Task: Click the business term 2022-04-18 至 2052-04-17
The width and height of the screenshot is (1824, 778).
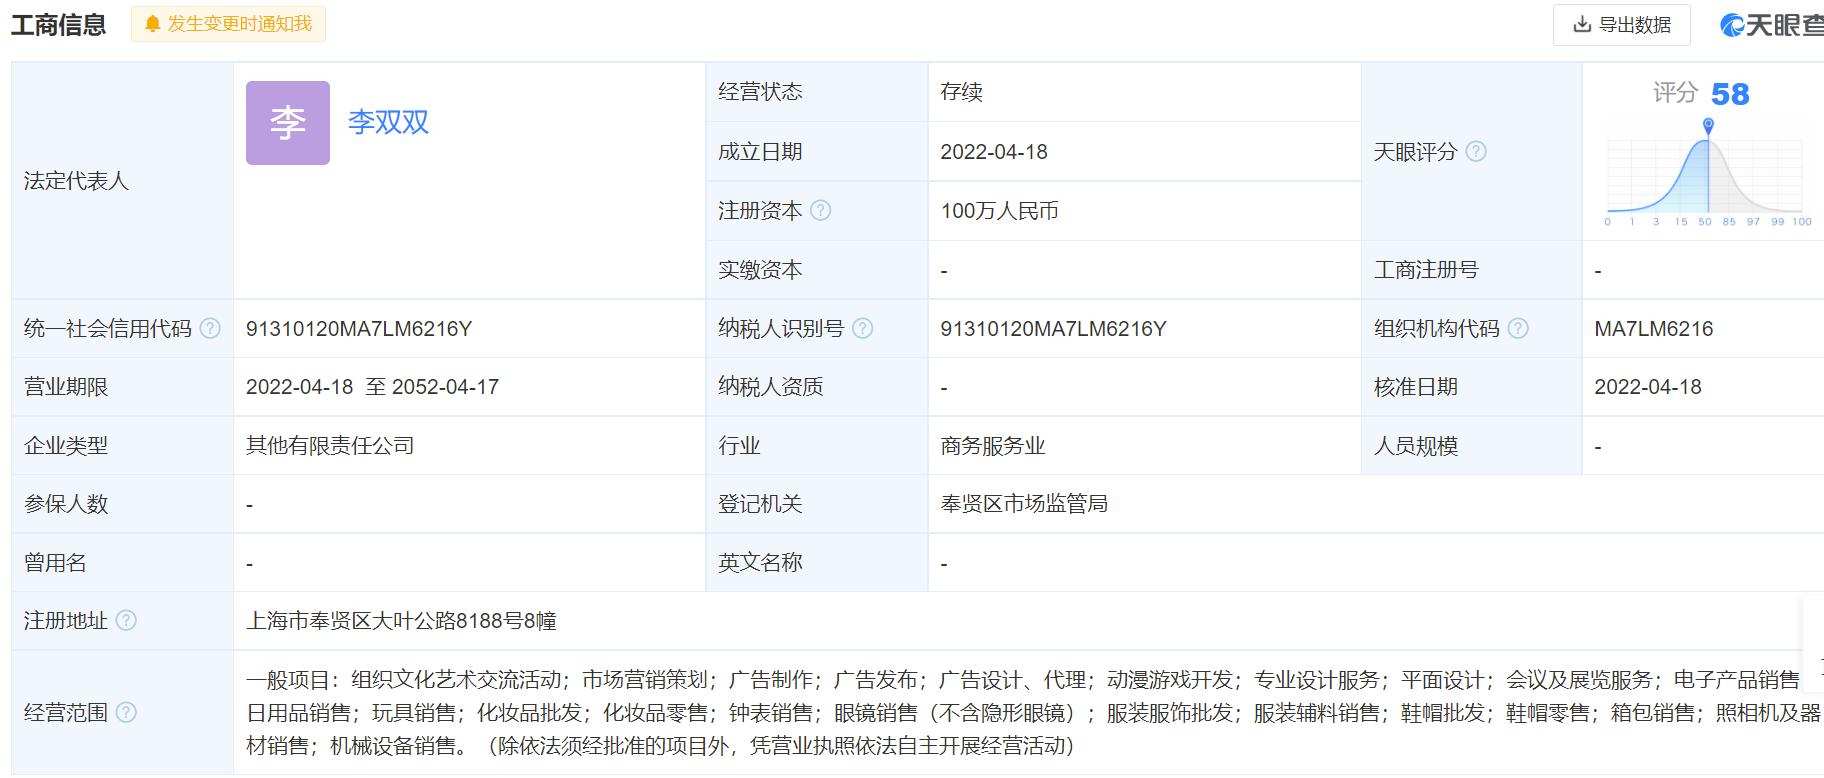Action: tap(372, 387)
